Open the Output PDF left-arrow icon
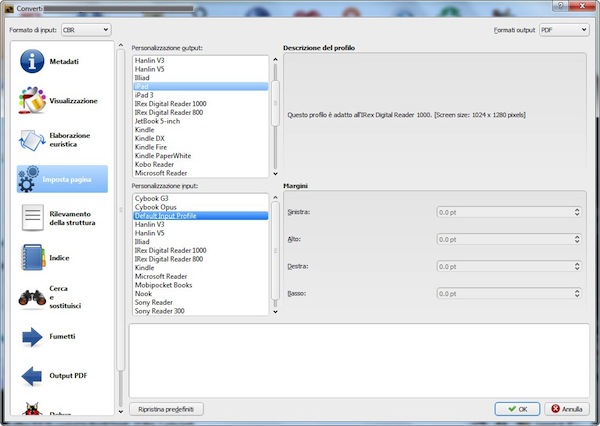Image resolution: width=600 pixels, height=426 pixels. [x=32, y=376]
